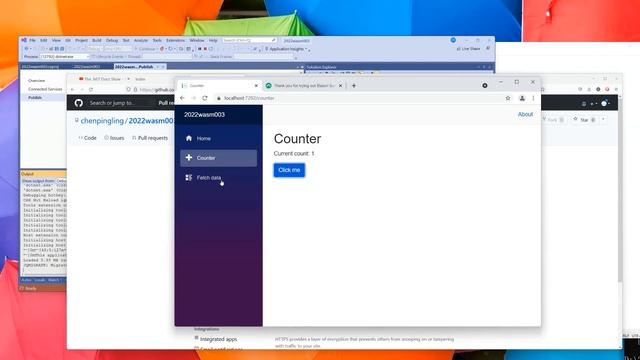
Task: Open GitHub notifications bell
Action: (x=584, y=104)
